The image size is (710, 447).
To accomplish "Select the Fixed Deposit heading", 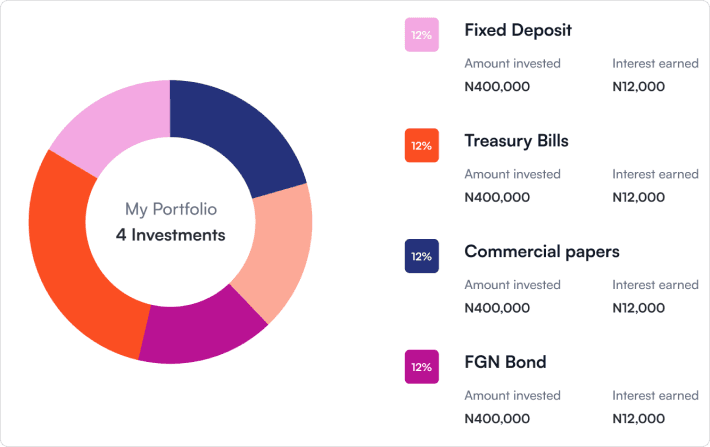I will click(518, 30).
